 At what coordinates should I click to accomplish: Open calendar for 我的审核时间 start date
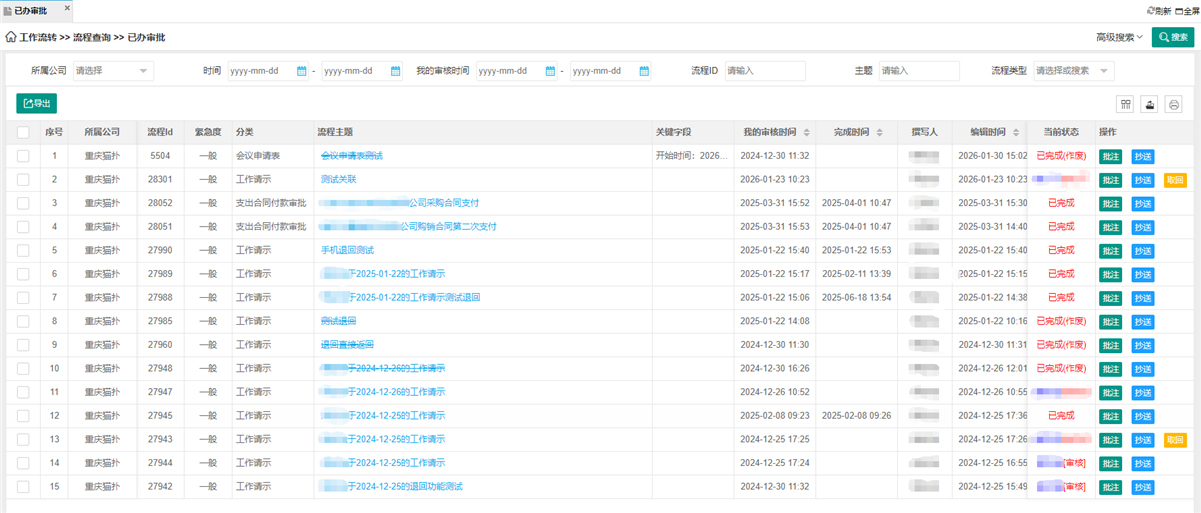click(x=551, y=71)
